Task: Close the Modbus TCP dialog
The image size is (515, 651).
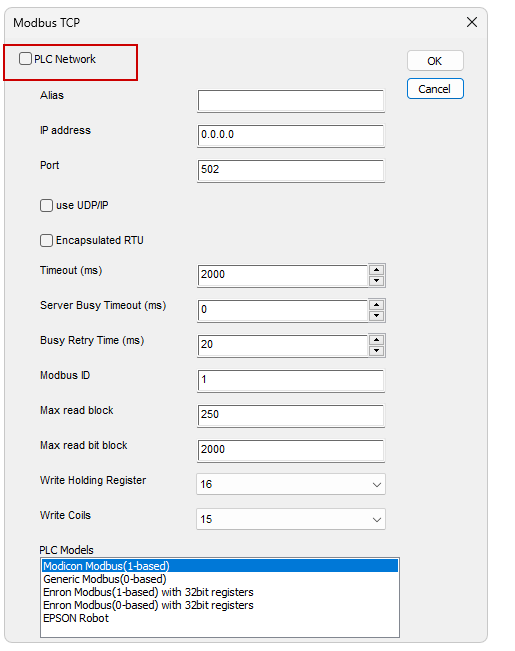Action: pos(472,22)
